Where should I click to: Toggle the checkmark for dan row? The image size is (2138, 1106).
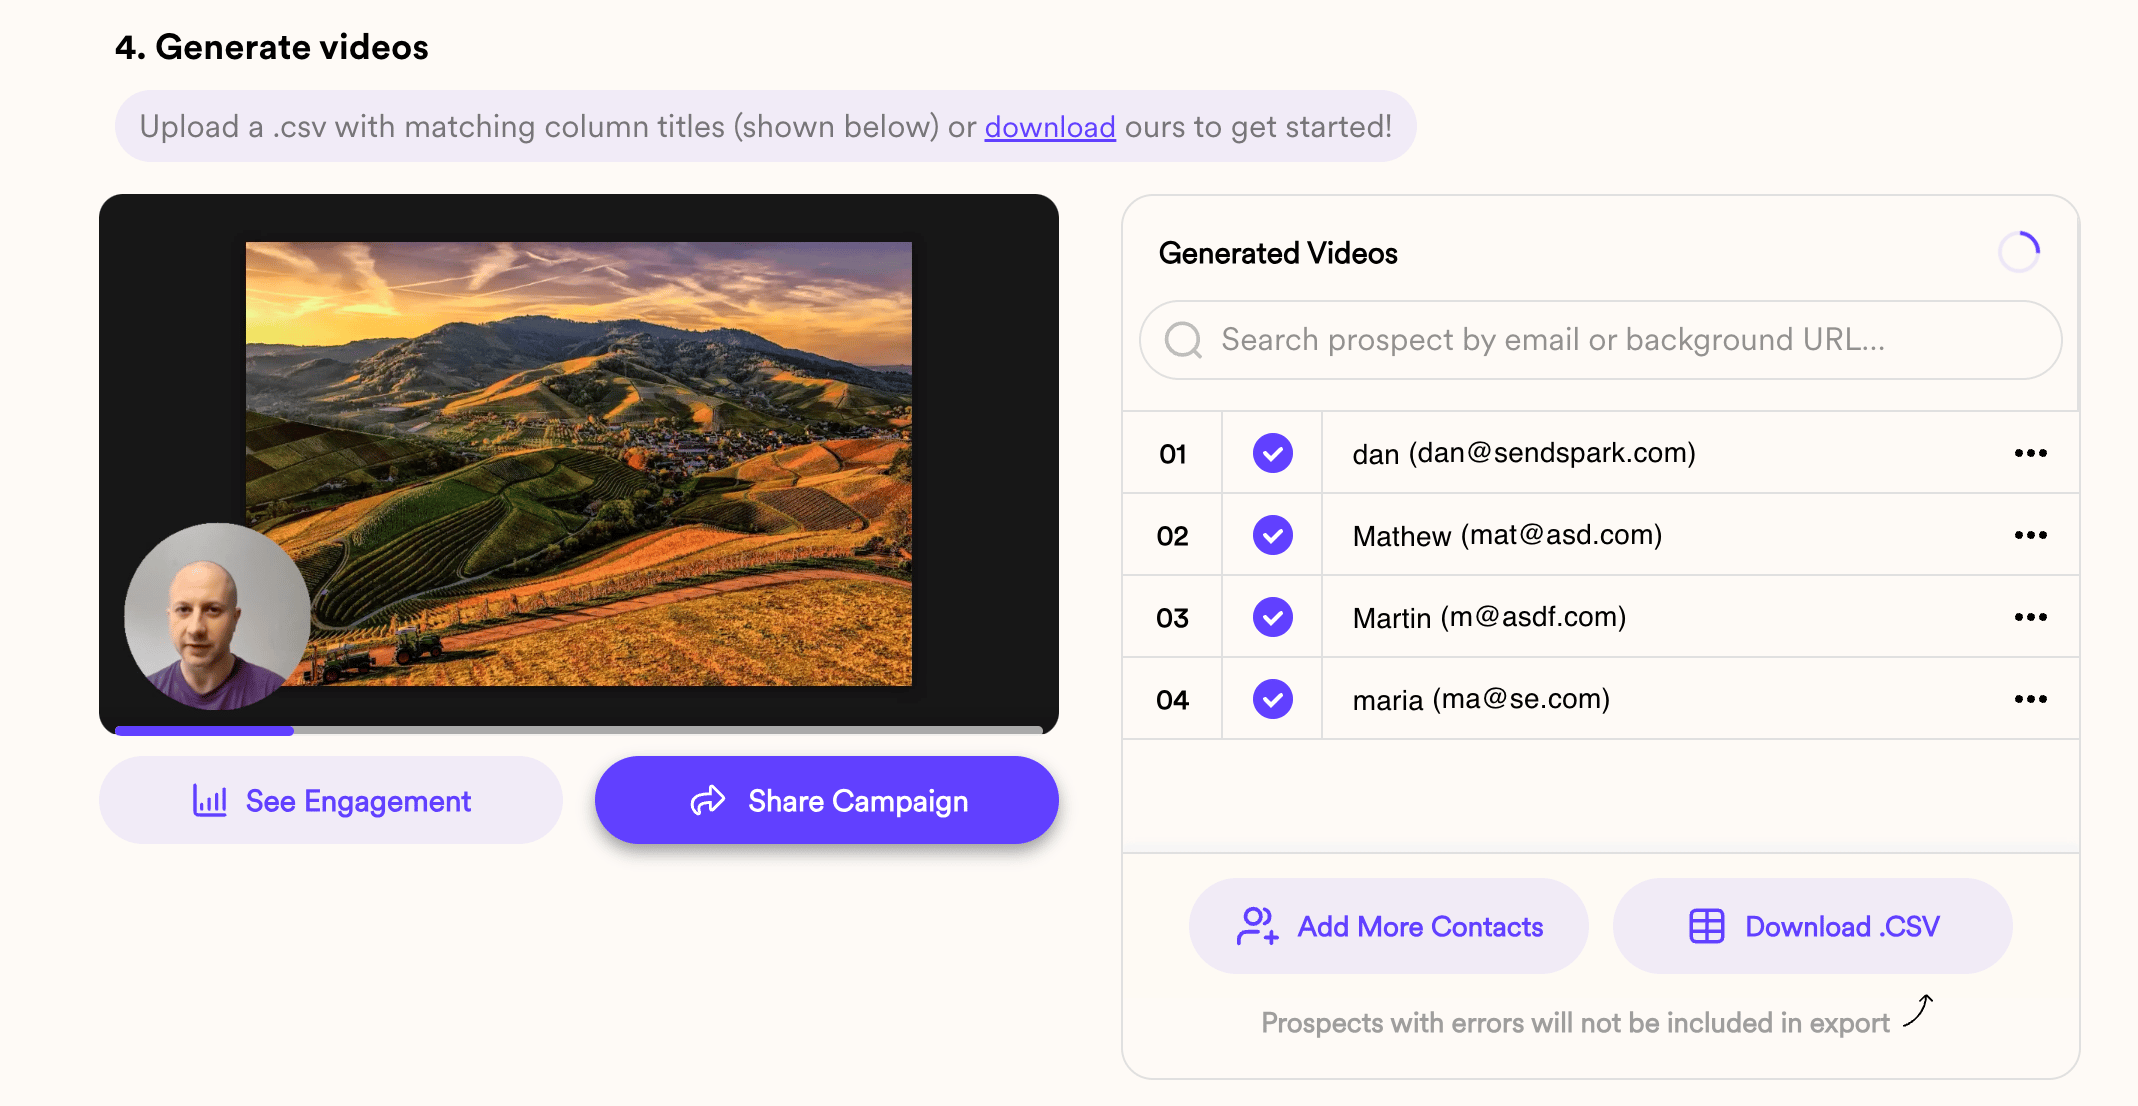(1273, 453)
